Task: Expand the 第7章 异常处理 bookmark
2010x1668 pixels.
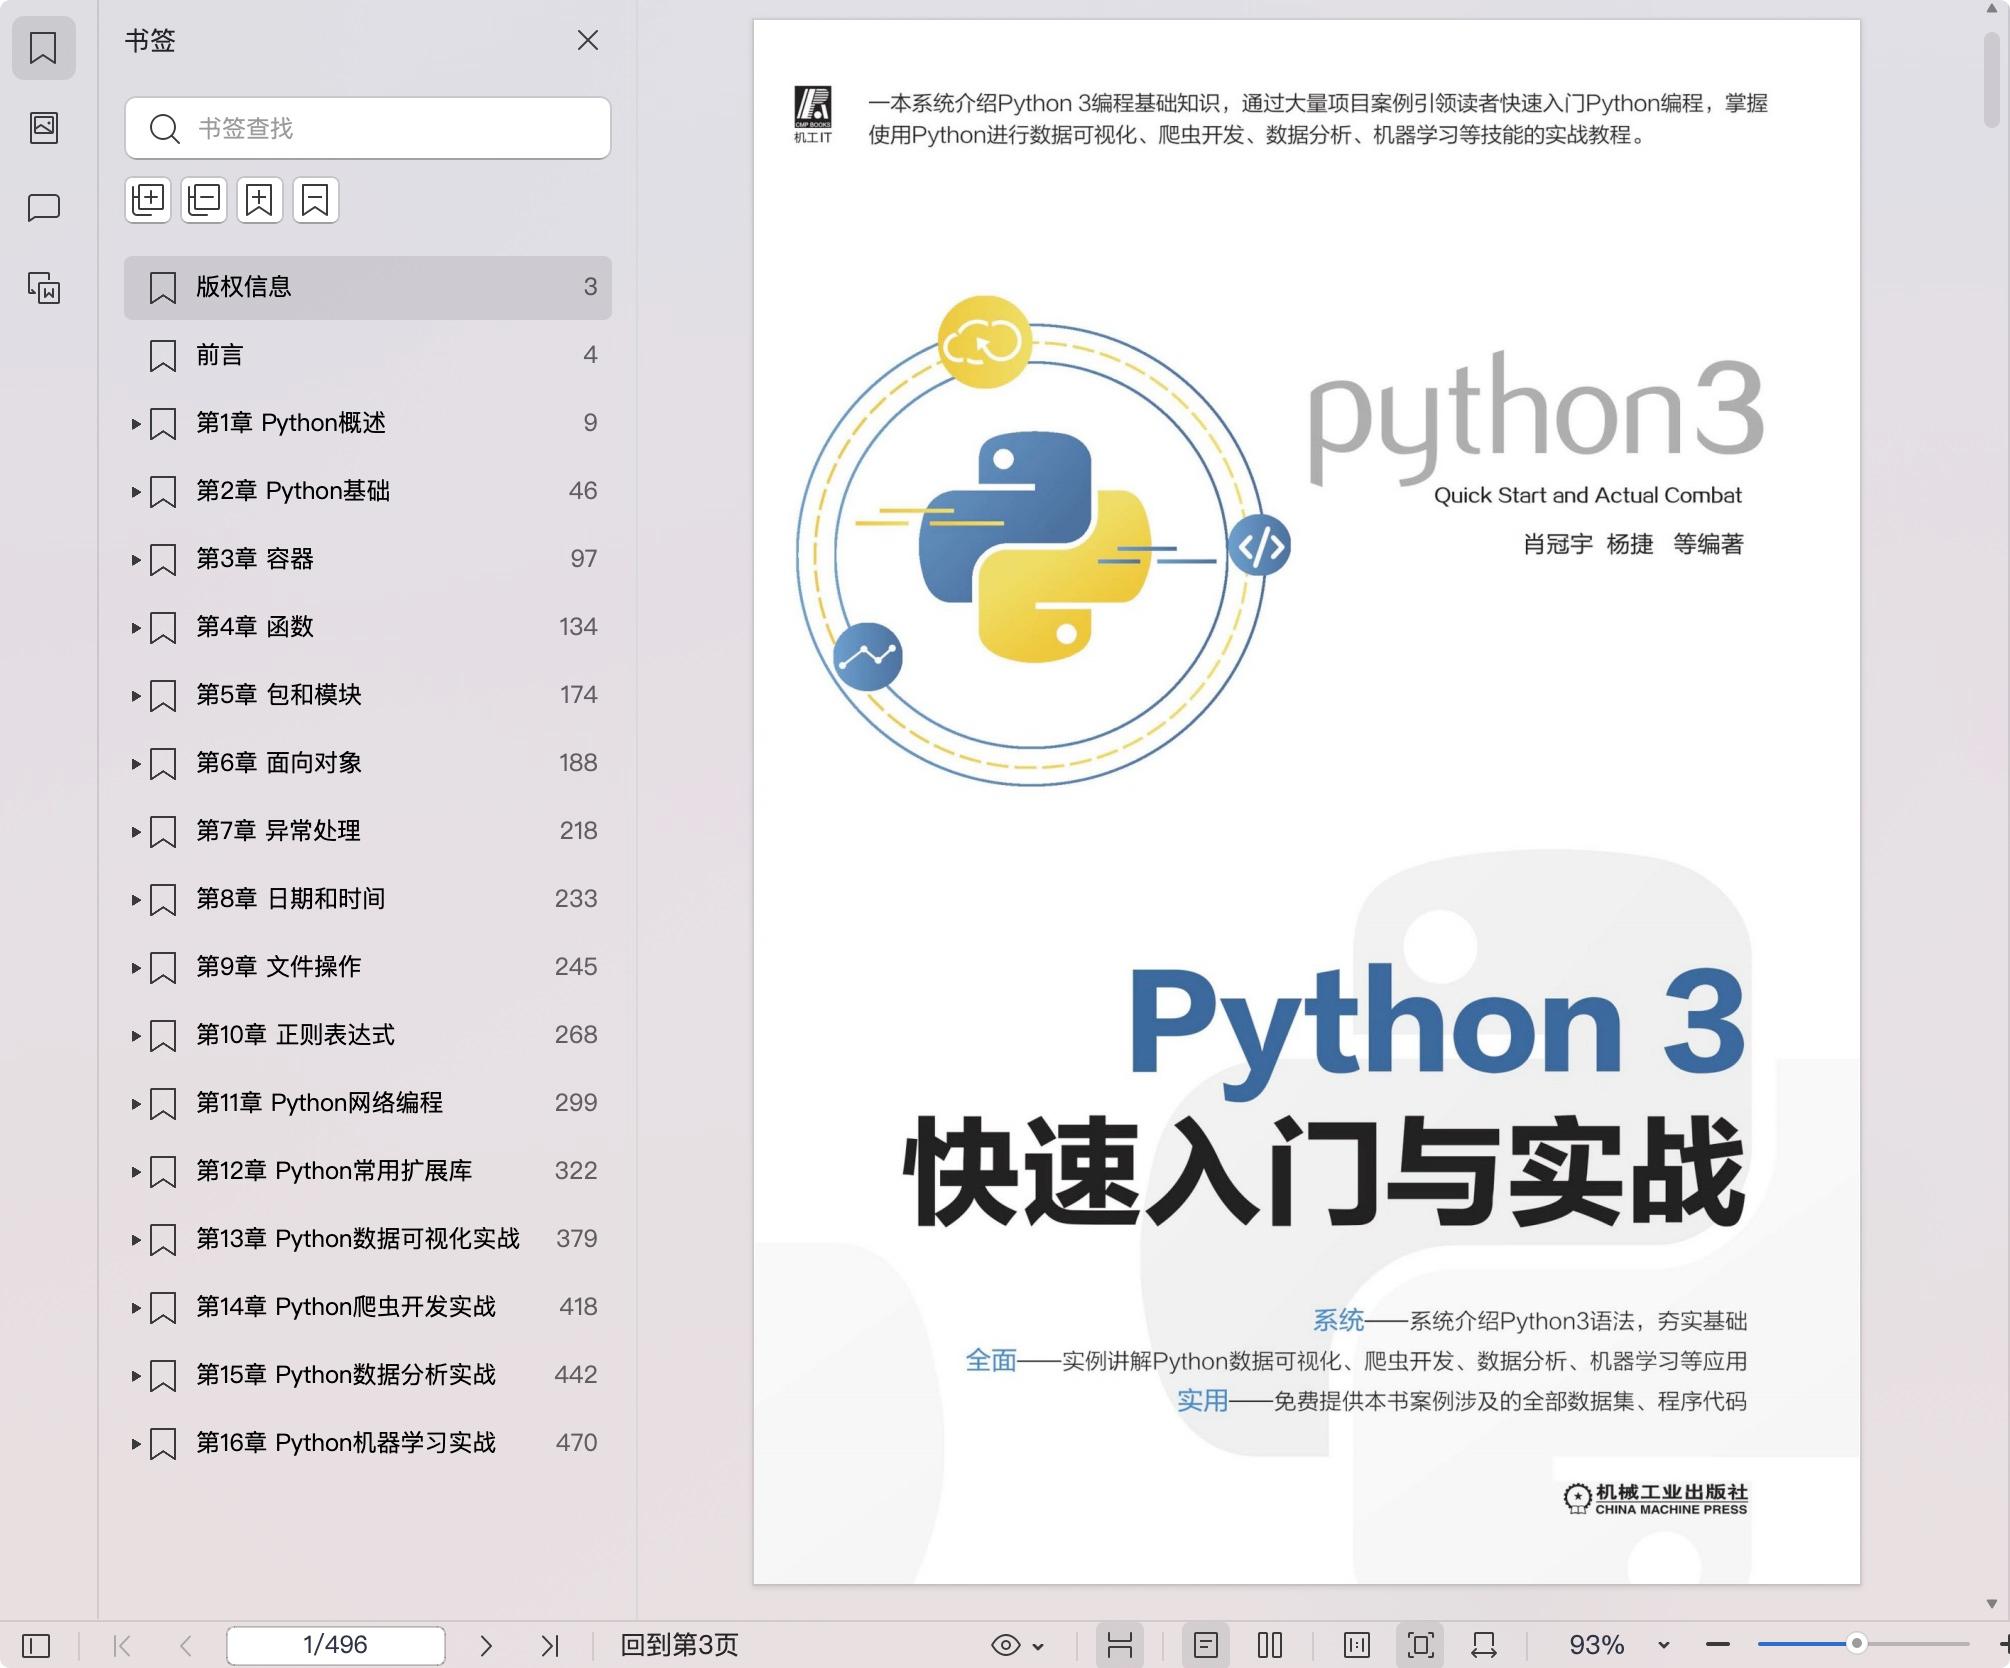Action: pyautogui.click(x=136, y=832)
